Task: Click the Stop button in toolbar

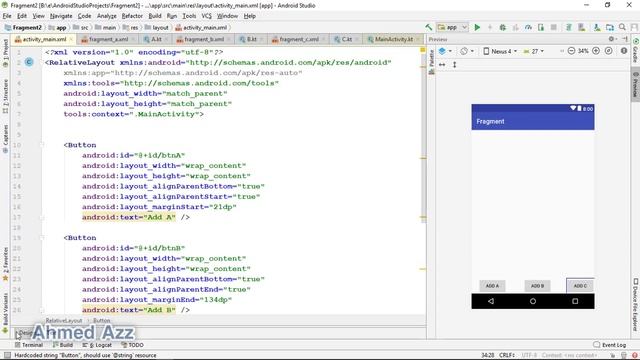Action: pyautogui.click(x=553, y=27)
